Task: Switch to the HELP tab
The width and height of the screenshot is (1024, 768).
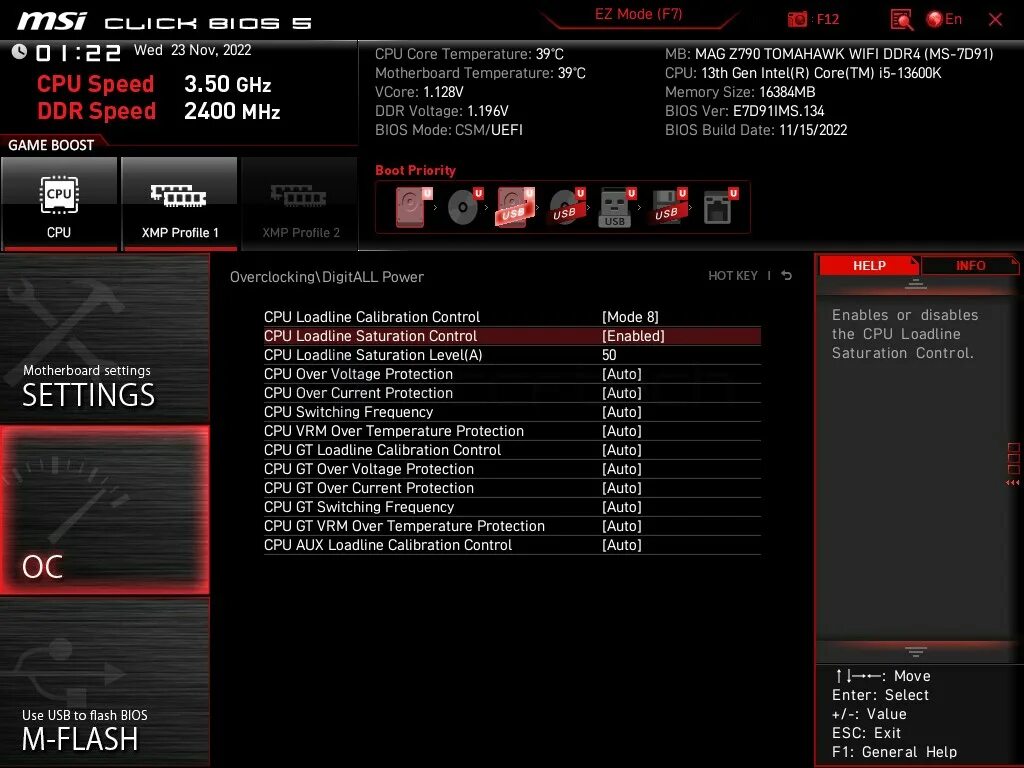Action: pos(869,265)
